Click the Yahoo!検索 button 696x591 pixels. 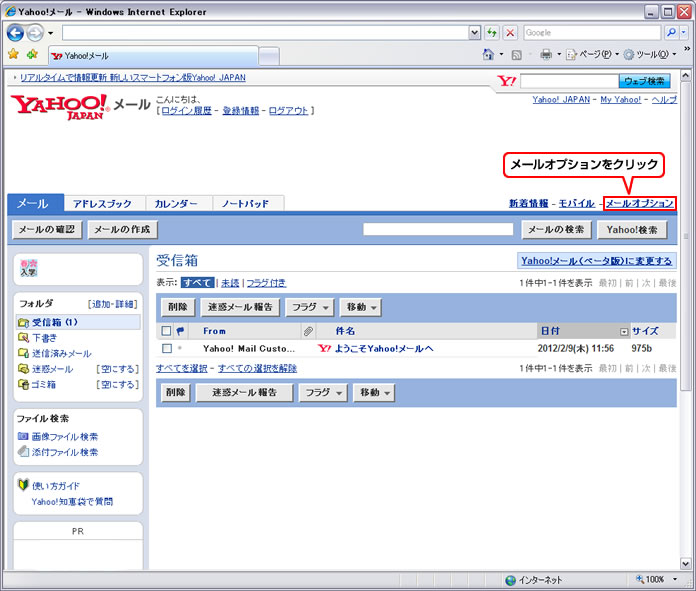pyautogui.click(x=632, y=230)
